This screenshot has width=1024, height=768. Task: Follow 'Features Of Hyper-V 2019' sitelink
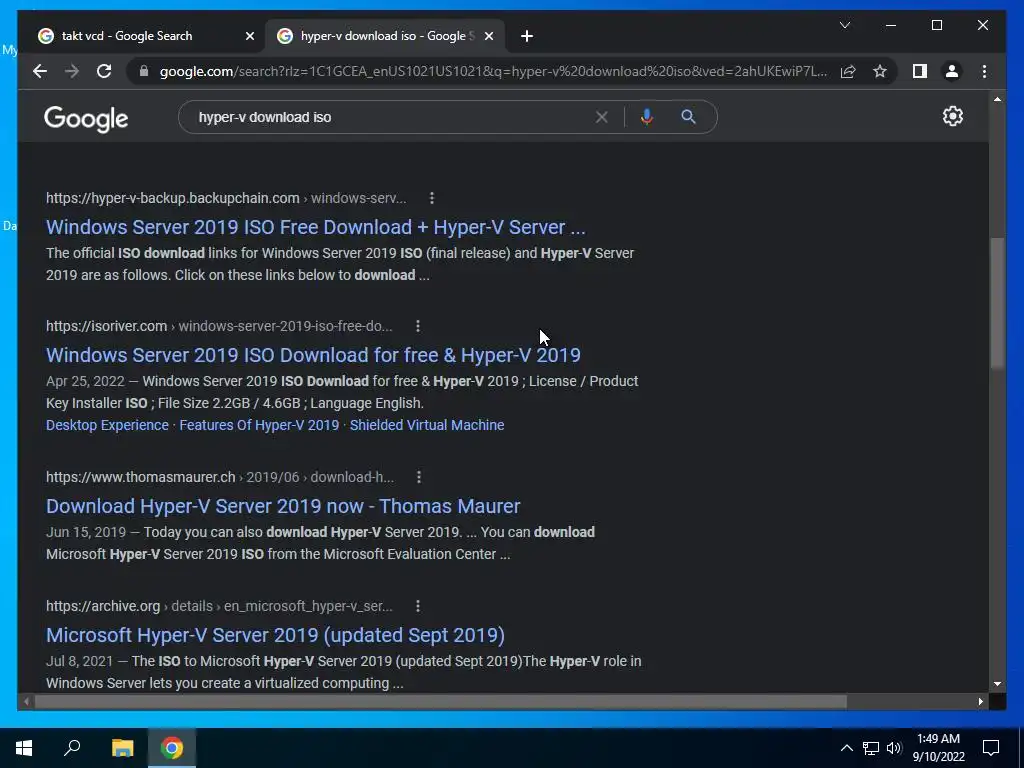(259, 425)
